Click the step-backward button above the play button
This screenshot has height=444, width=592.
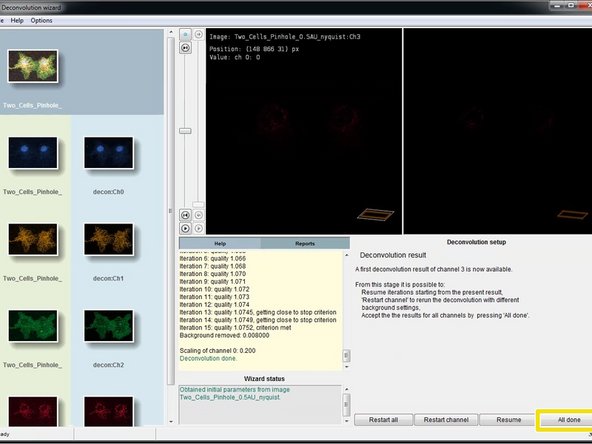coord(185,215)
